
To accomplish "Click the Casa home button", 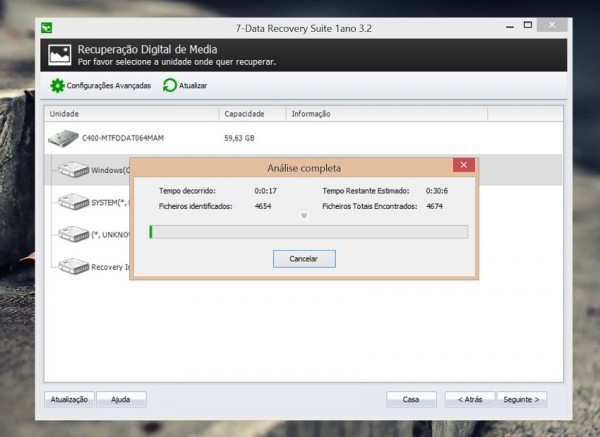I will coord(411,399).
